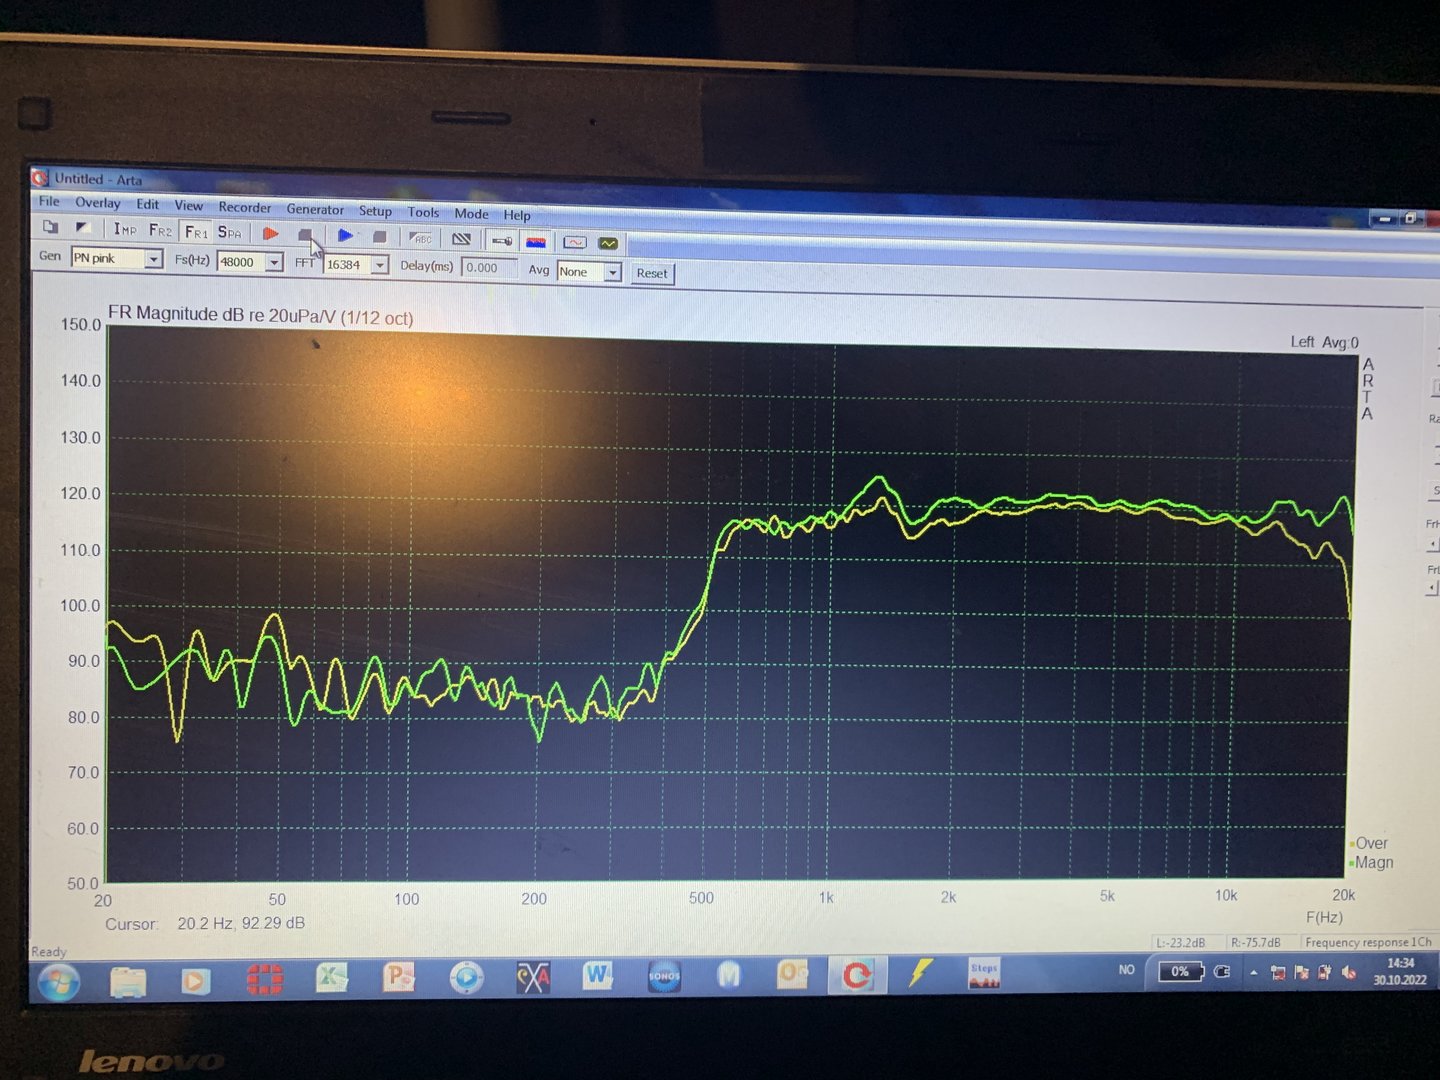Launch Word from the taskbar
This screenshot has height=1080, width=1440.
pyautogui.click(x=599, y=975)
